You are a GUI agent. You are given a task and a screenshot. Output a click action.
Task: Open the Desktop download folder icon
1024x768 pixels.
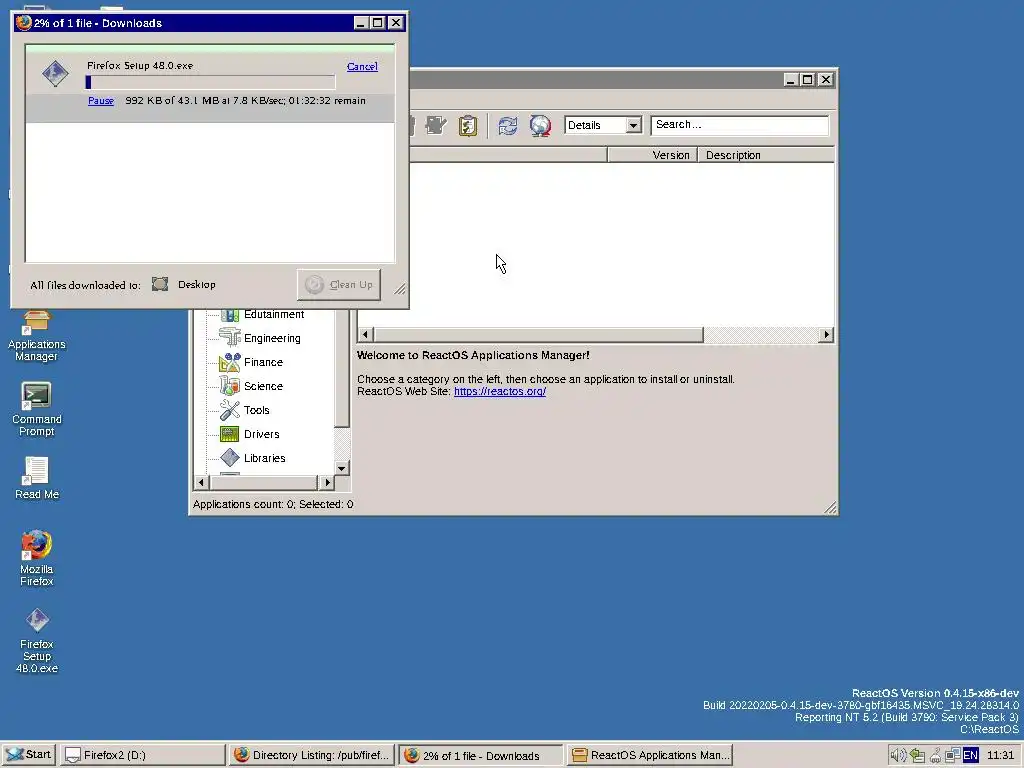coord(160,284)
